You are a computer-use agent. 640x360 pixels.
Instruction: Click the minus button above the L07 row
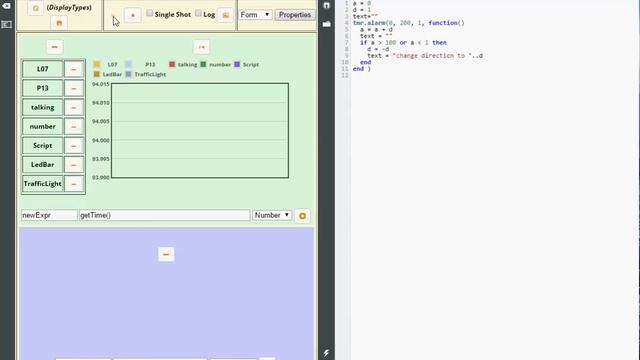(55, 47)
